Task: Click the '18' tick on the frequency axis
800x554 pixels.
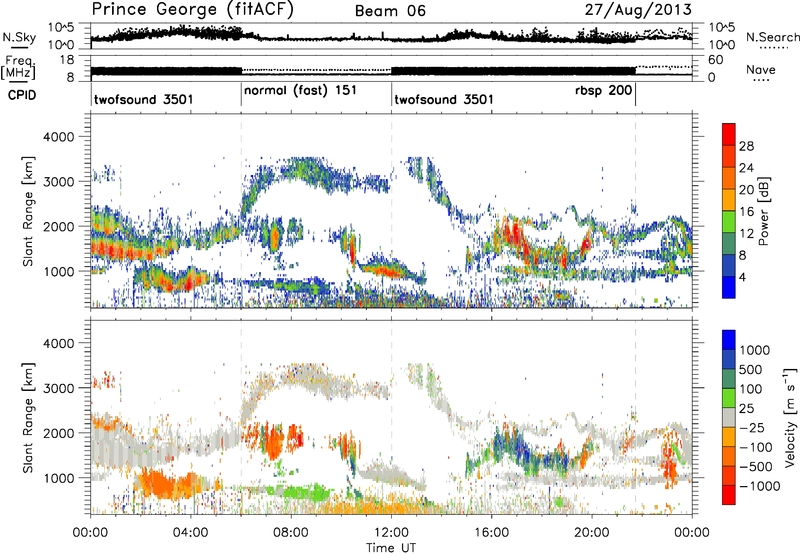Action: pos(66,60)
